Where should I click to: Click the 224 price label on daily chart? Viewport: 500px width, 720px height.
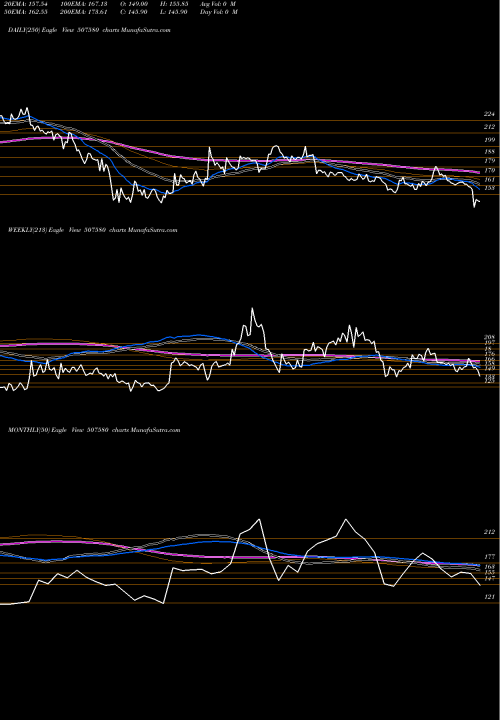coord(489,114)
